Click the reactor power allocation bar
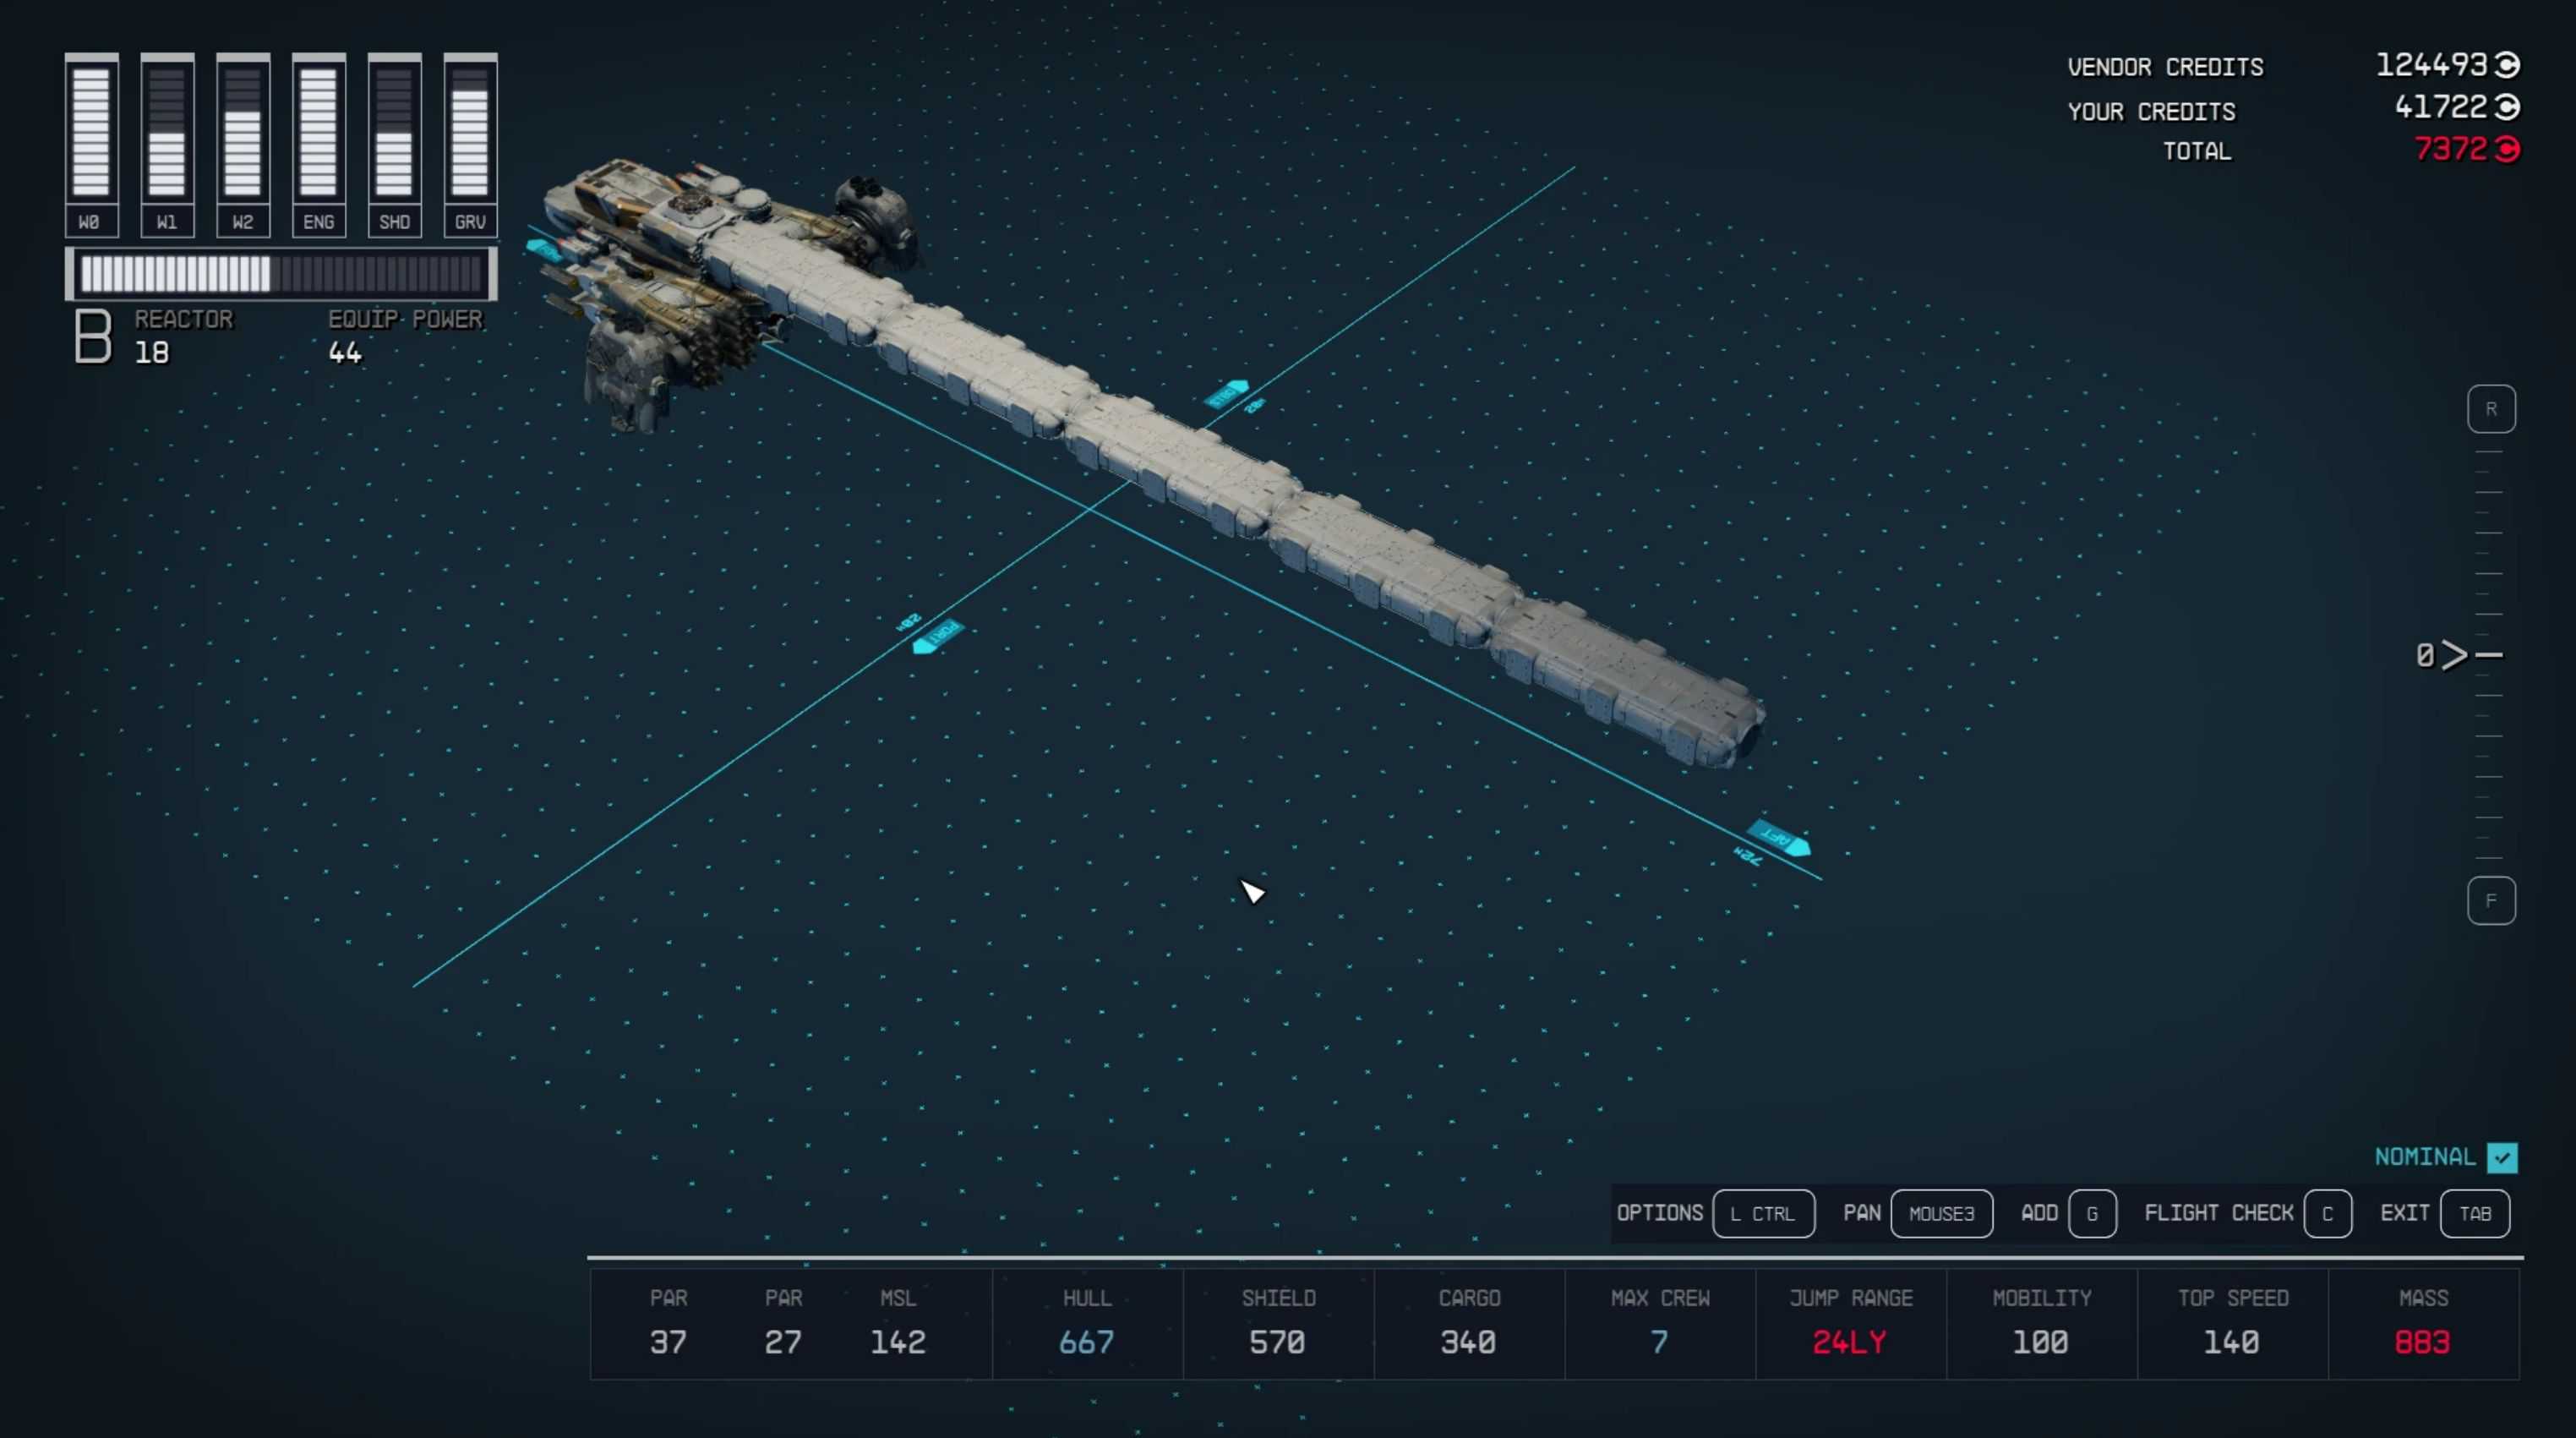Image resolution: width=2576 pixels, height=1438 pixels. 281,274
